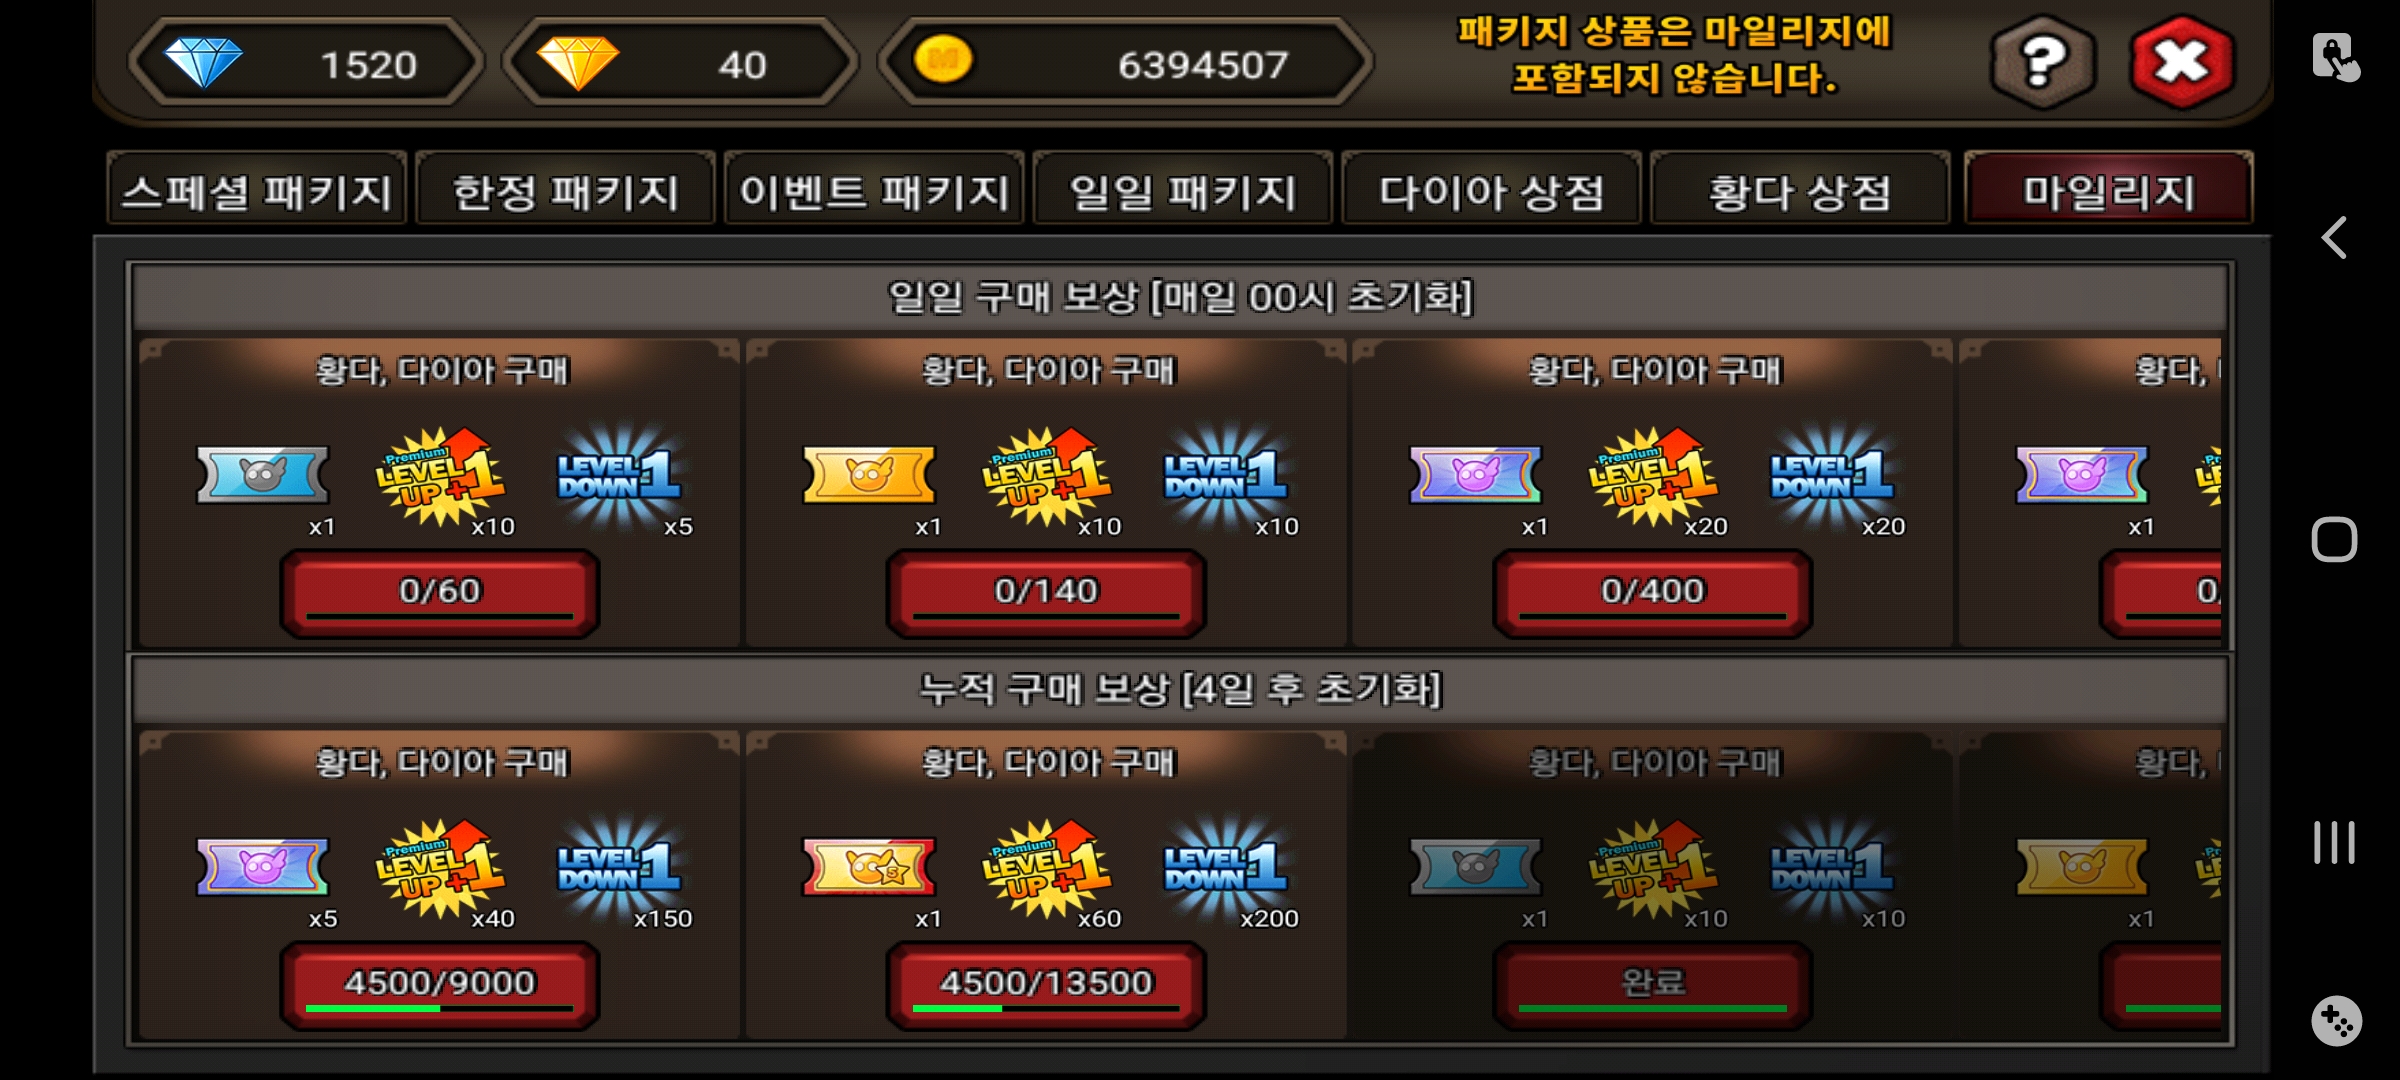The width and height of the screenshot is (2400, 1080).
Task: Tap Premium Level Up x60 icon
Action: tap(1047, 868)
